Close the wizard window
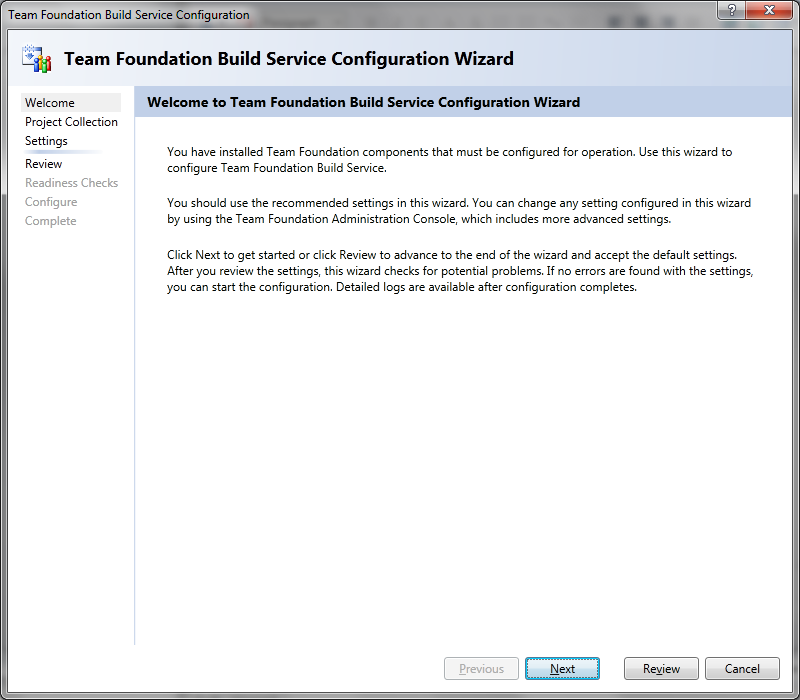800x700 pixels. [x=769, y=10]
